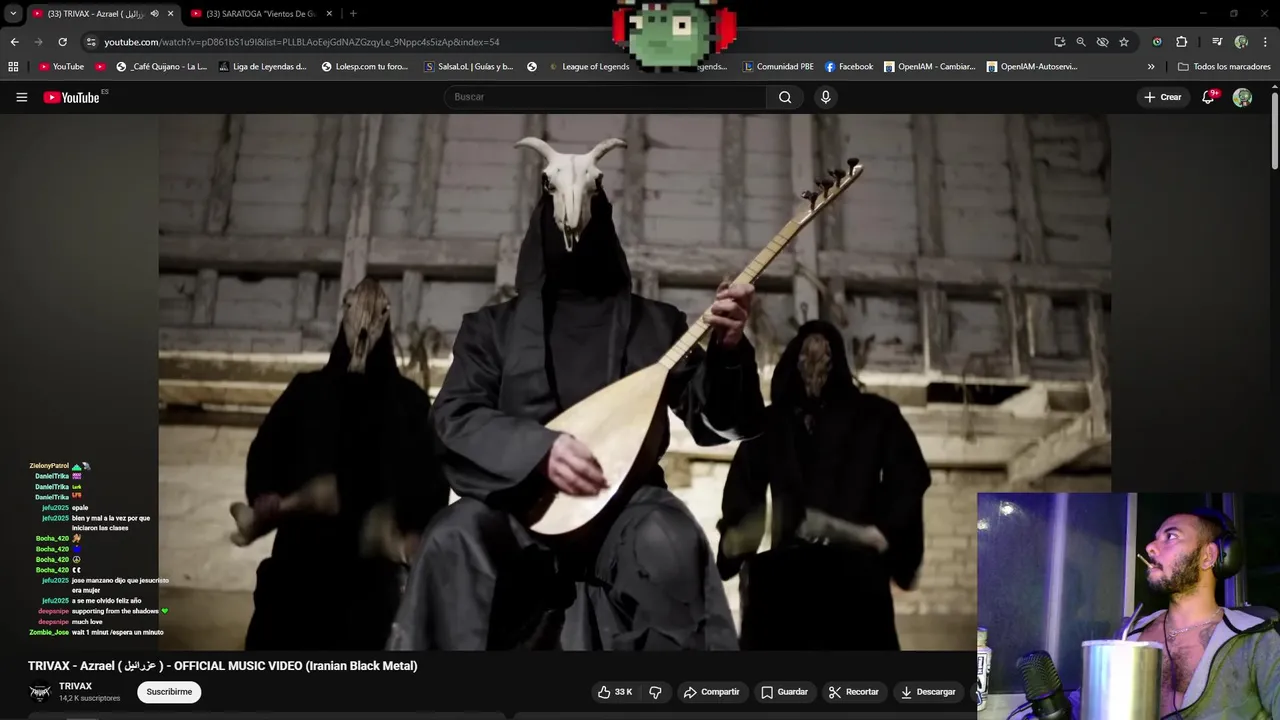Click the video title text TRIVAX - Azrael
1280x720 pixels.
coord(222,666)
